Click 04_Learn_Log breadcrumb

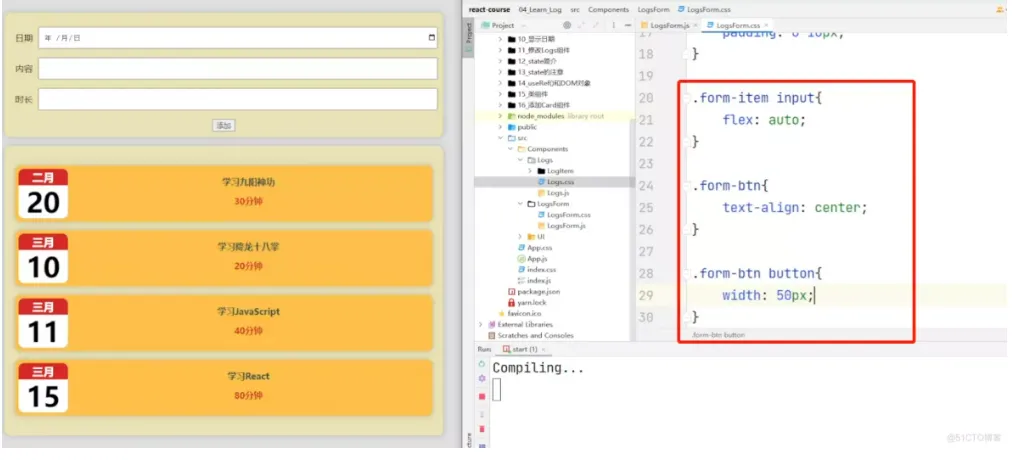click(540, 10)
